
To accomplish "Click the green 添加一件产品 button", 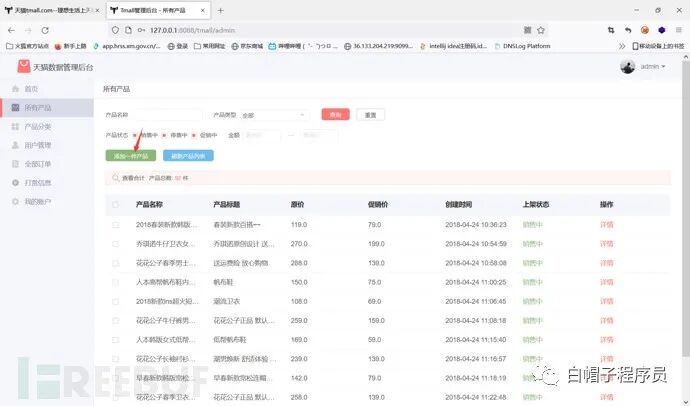I will [131, 156].
